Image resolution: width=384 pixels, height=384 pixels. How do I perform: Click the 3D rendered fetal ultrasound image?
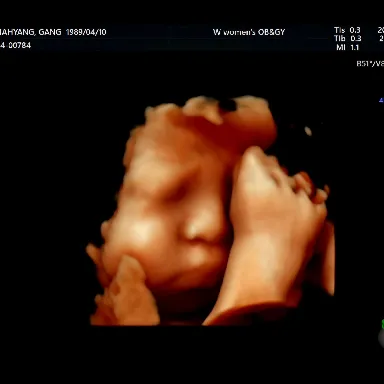pos(211,211)
